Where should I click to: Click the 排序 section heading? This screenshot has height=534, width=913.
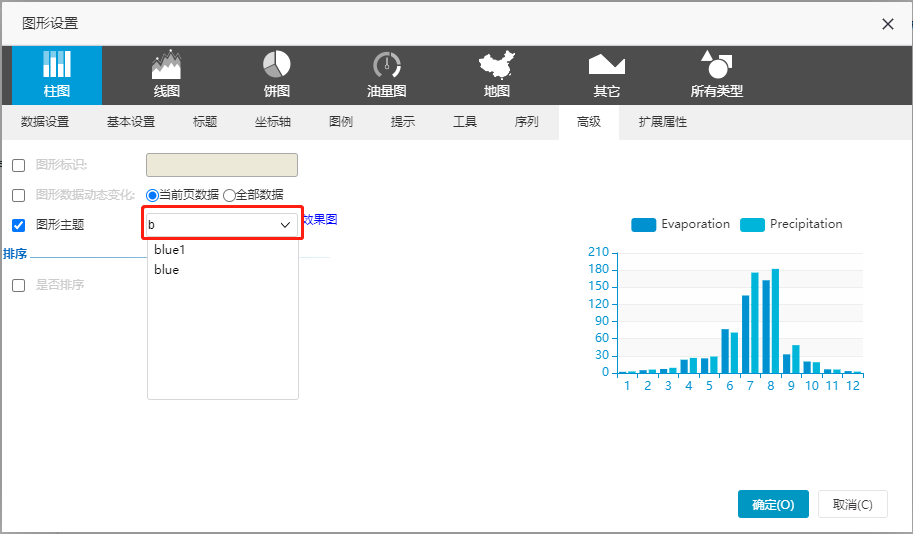point(15,254)
